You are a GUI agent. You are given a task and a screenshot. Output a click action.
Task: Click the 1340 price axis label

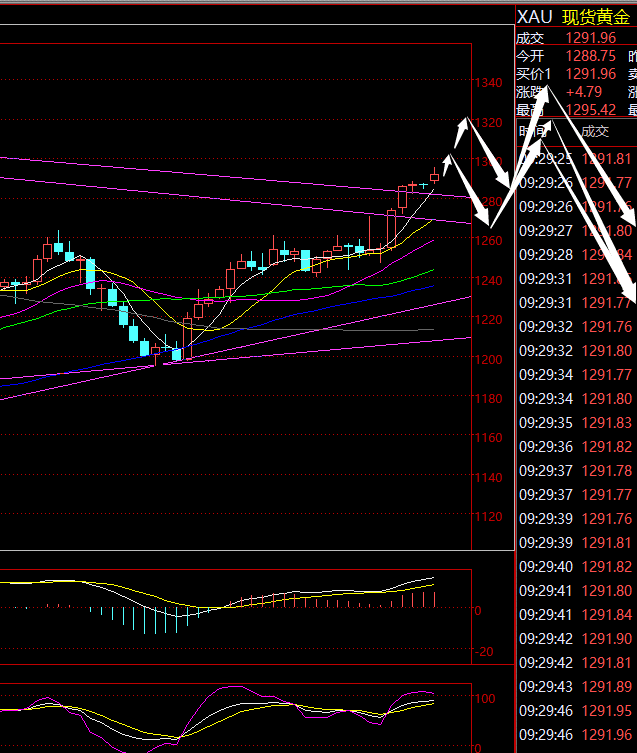tap(489, 83)
